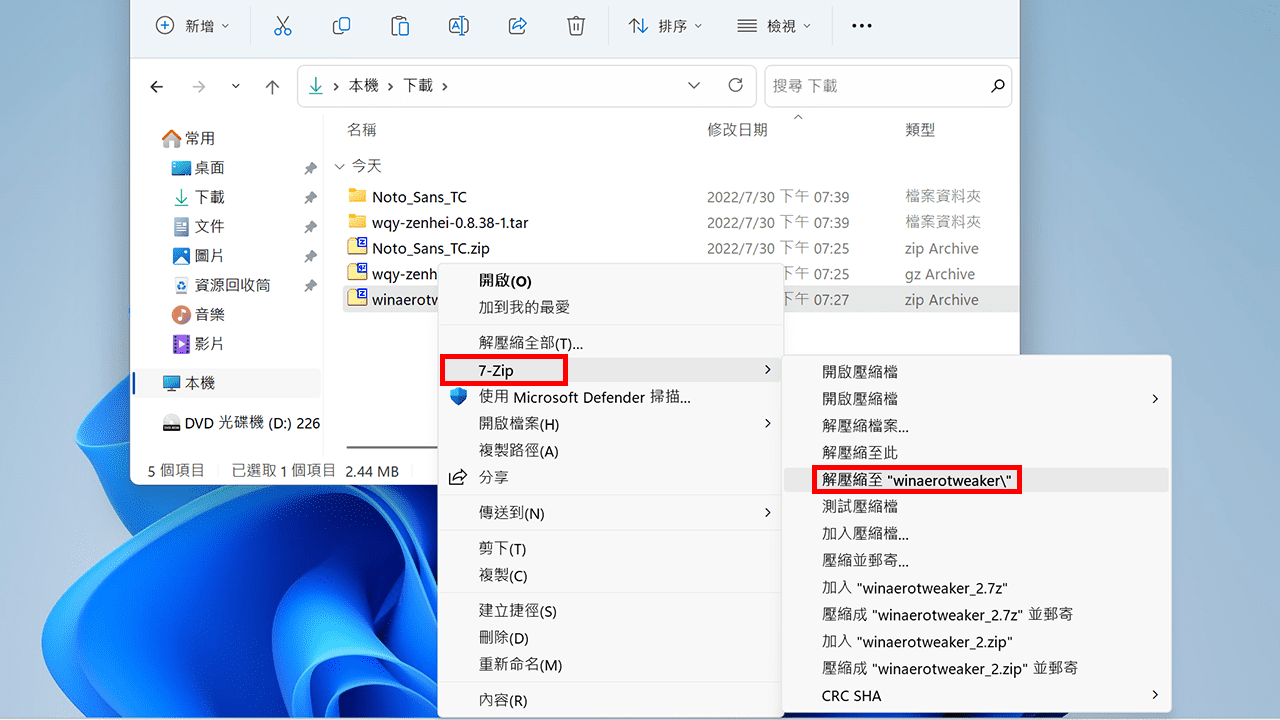
Task: Choose 解壓縮至 "winaerotweaker\" from the 7-Zip submenu
Action: pos(916,479)
